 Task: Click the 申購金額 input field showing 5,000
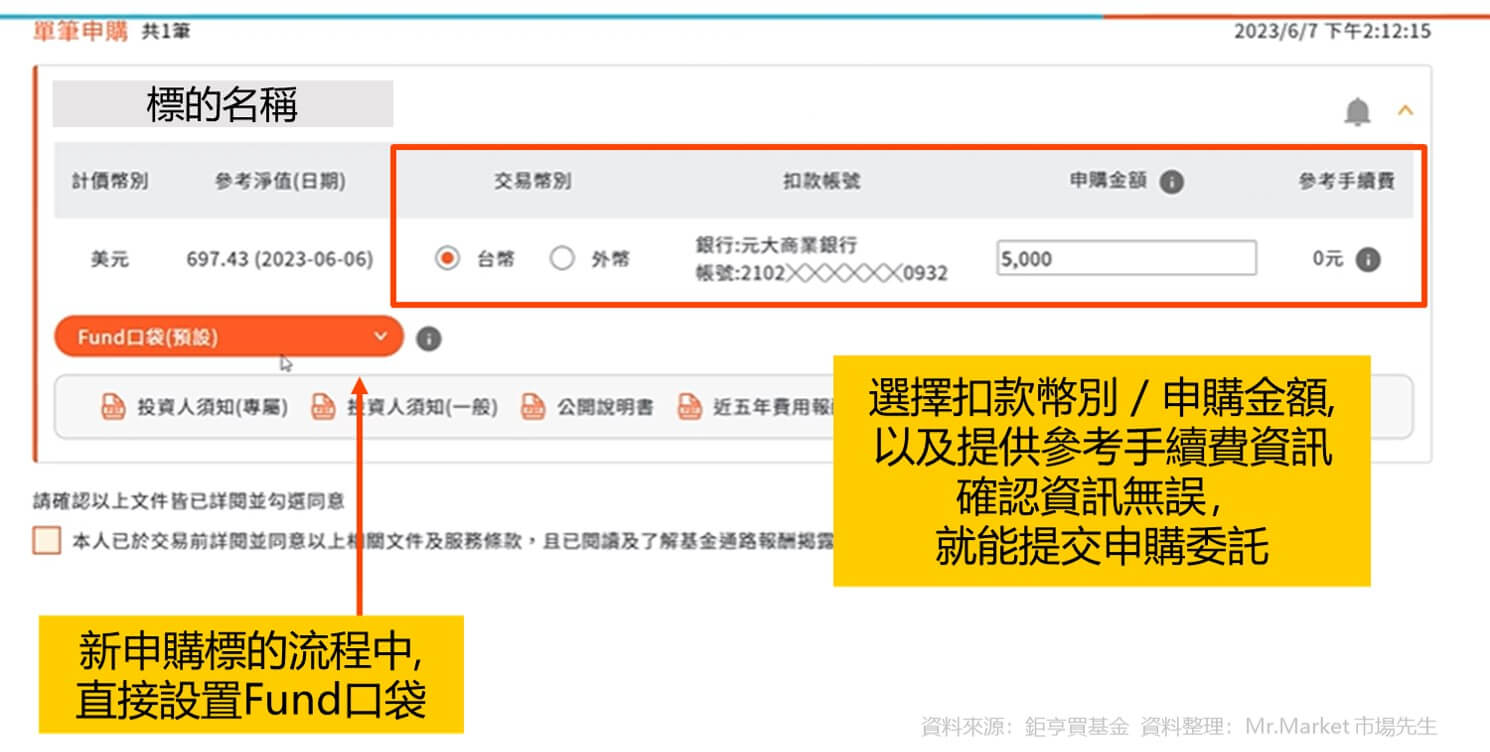(x=1126, y=258)
